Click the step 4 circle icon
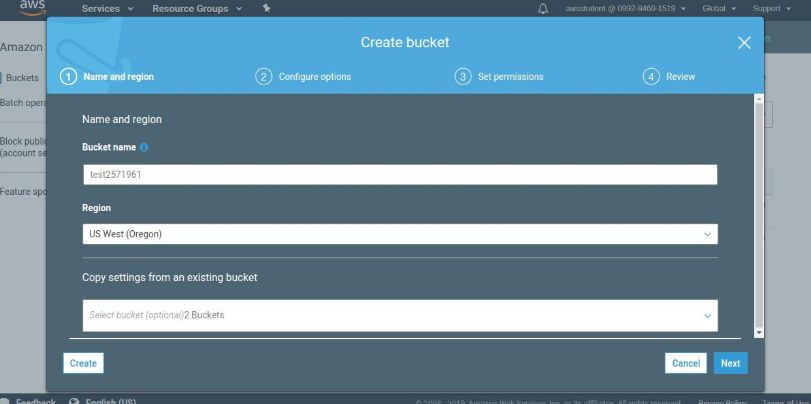This screenshot has height=404, width=811. click(x=651, y=77)
